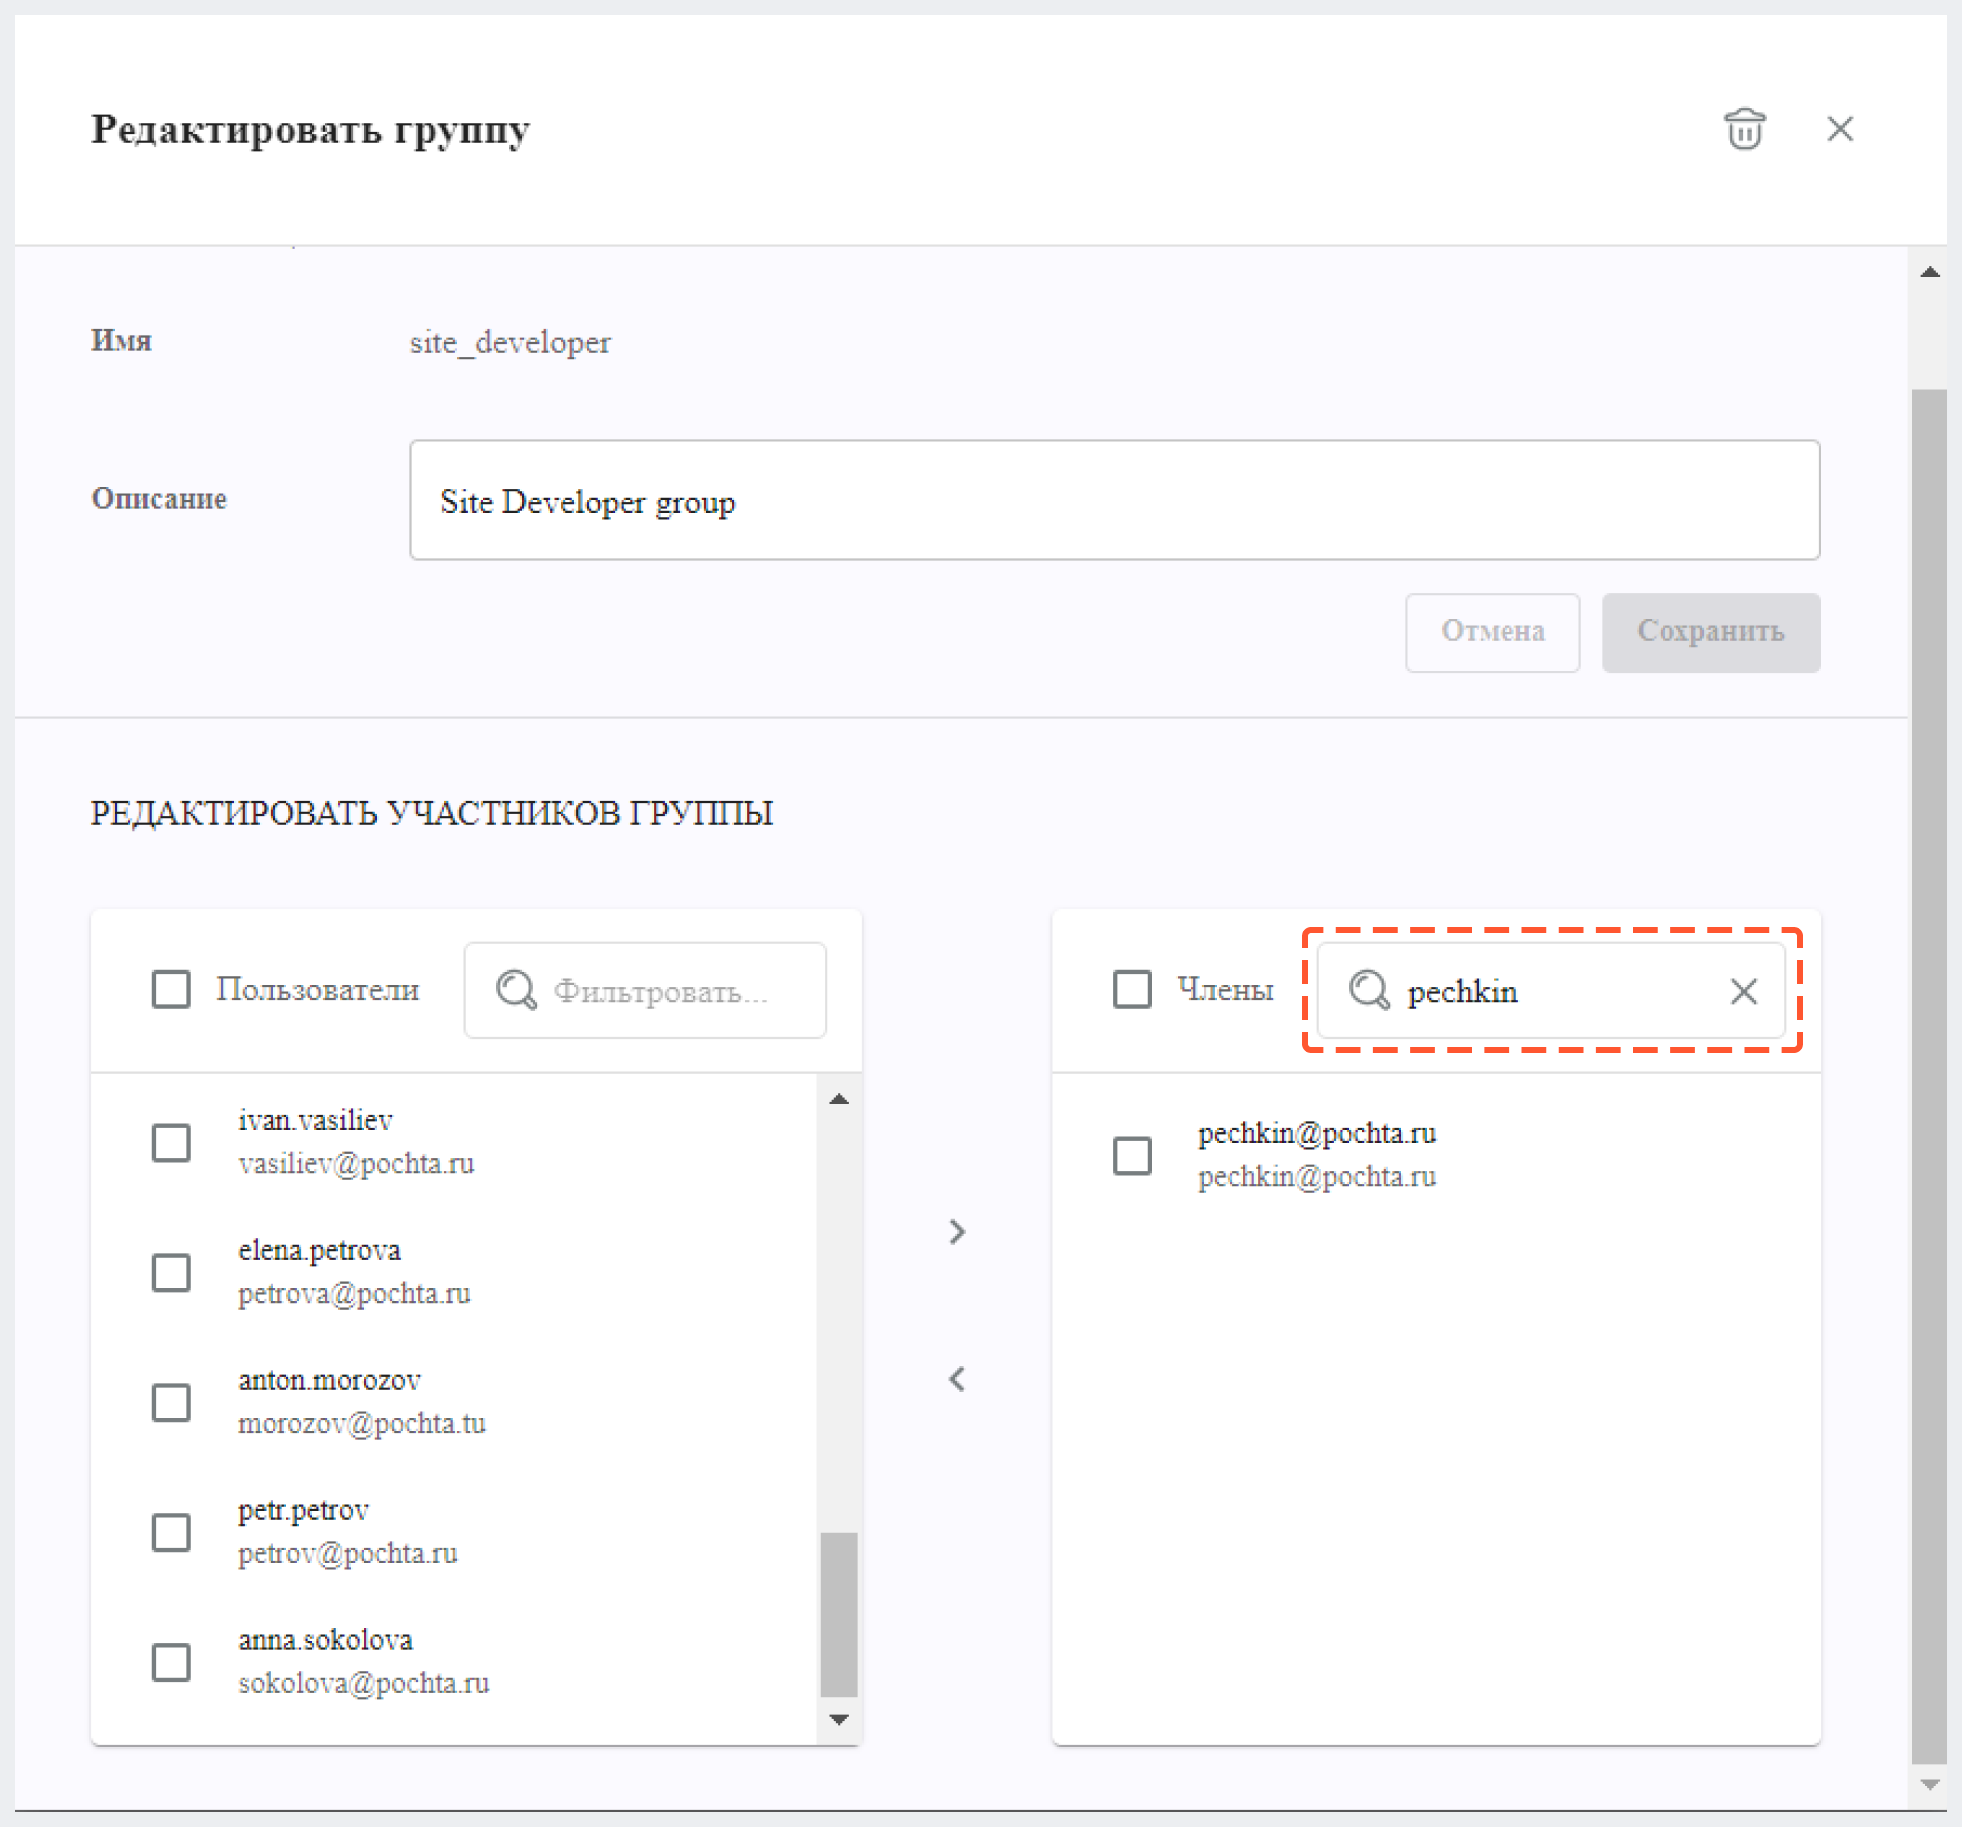
Task: Click the ivan.vasiliev name text
Action: (x=315, y=1120)
